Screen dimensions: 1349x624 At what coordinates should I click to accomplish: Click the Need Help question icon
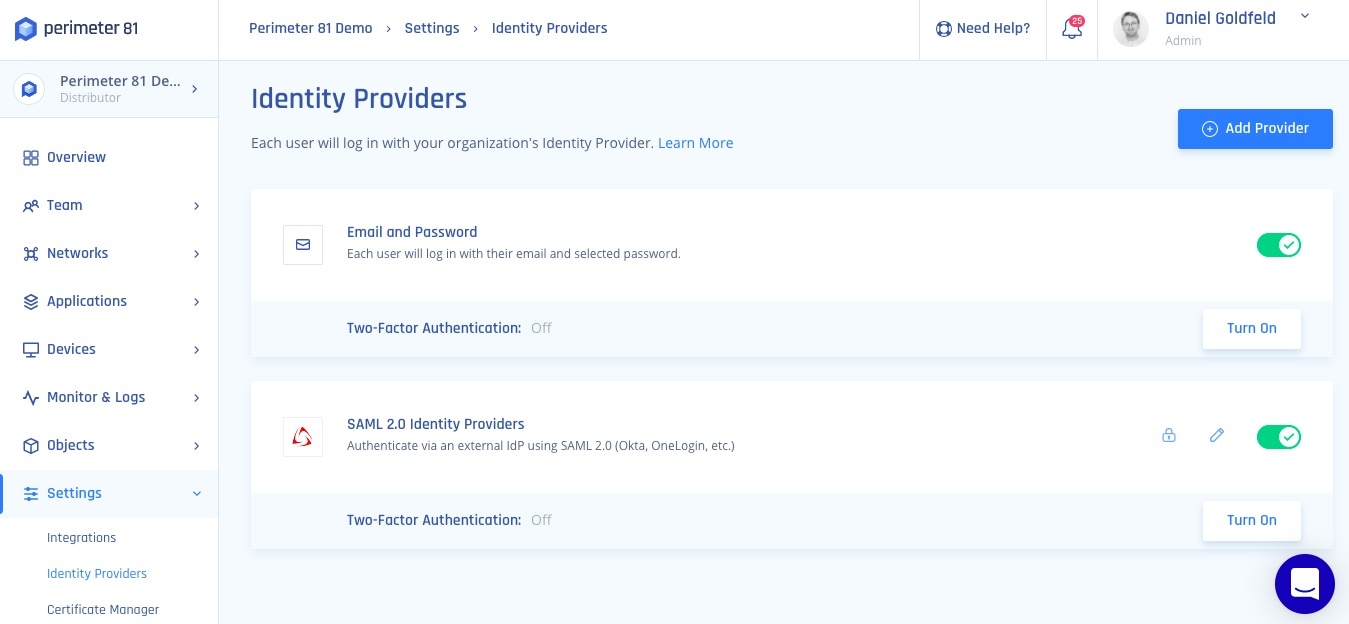944,29
